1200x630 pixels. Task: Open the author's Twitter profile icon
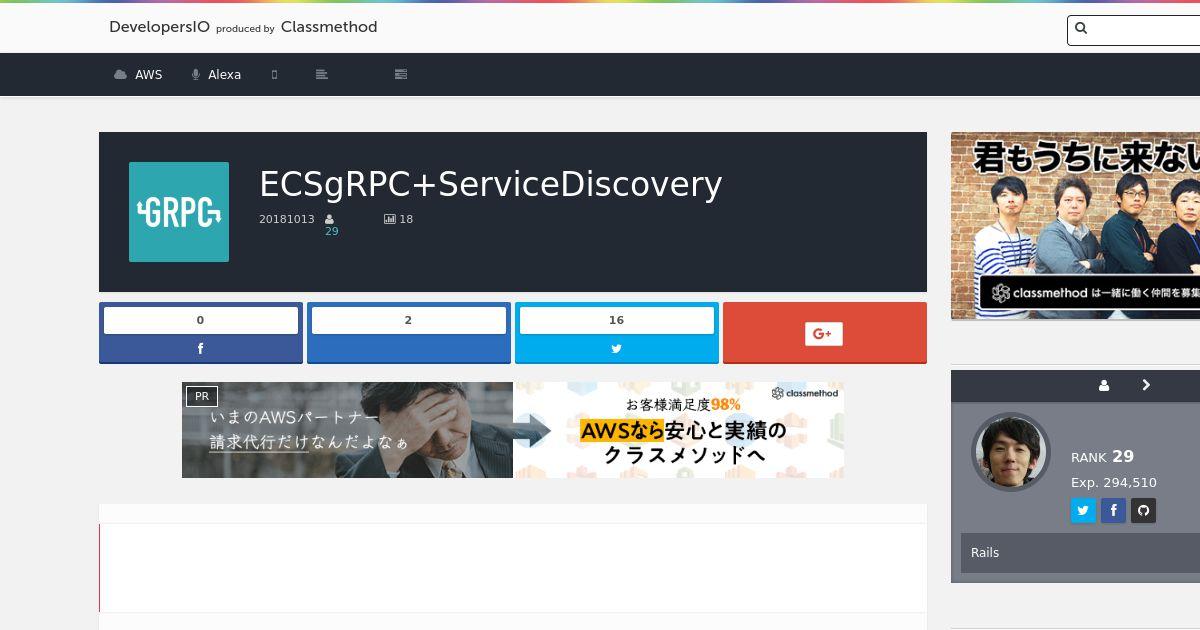click(1083, 511)
